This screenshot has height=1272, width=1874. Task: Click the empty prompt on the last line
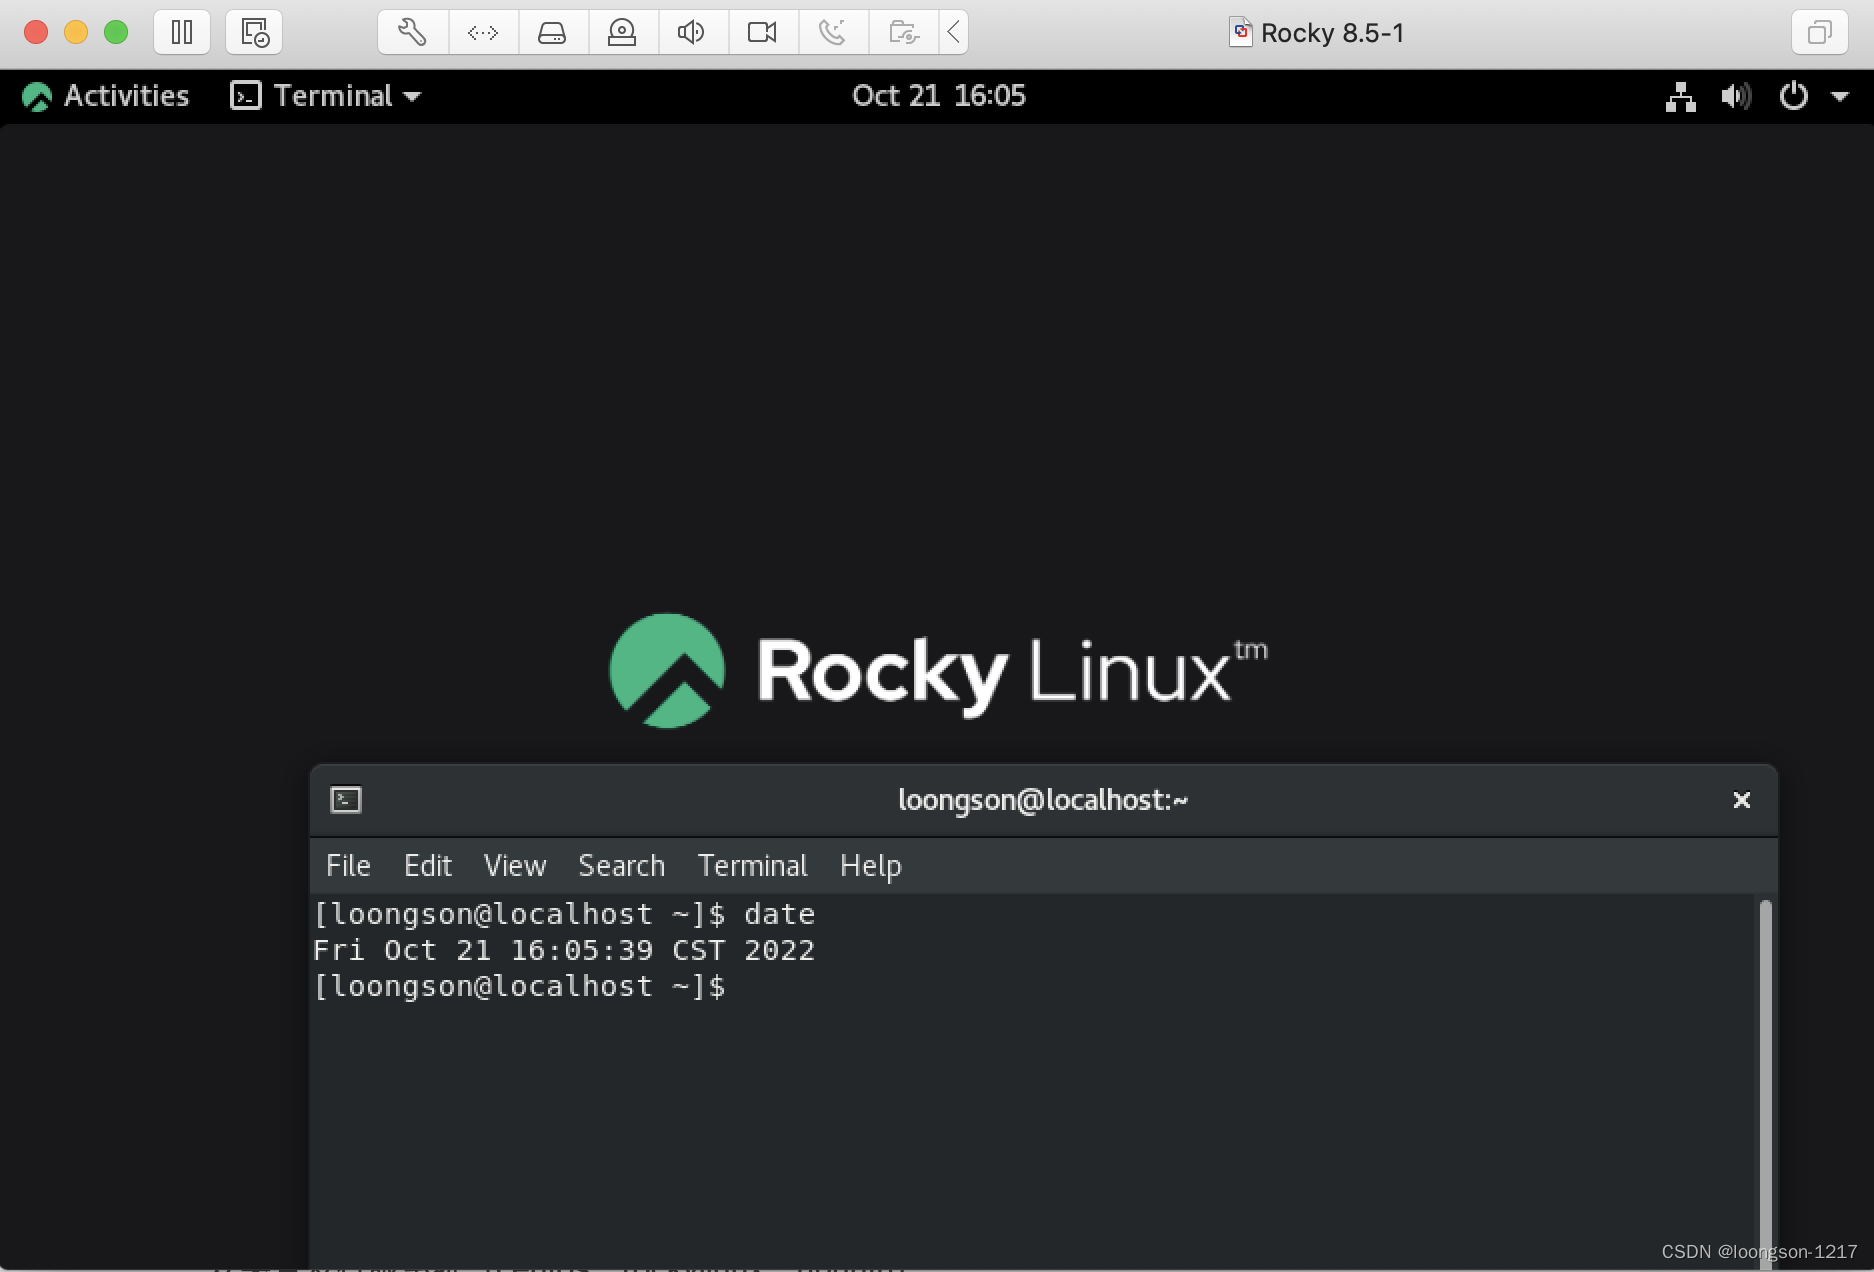click(520, 986)
